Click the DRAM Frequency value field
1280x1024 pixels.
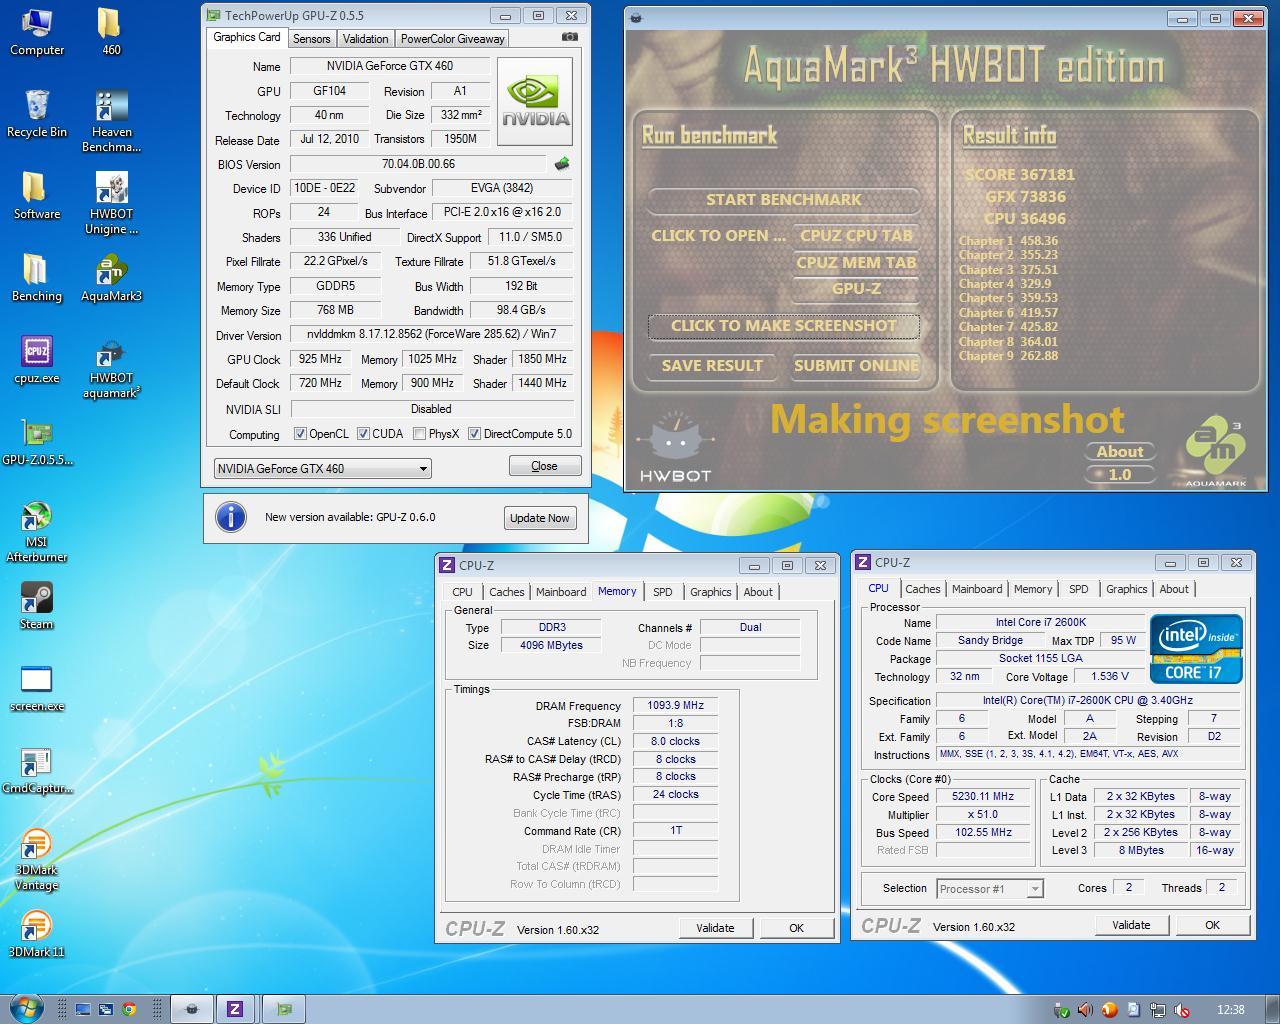point(675,705)
